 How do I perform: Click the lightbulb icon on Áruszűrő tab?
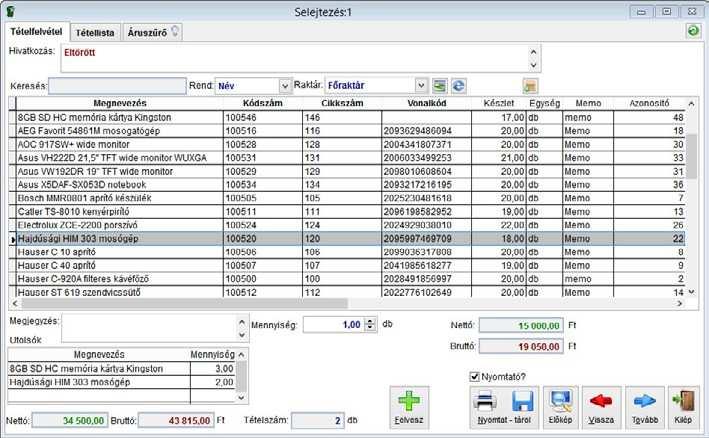pyautogui.click(x=175, y=31)
